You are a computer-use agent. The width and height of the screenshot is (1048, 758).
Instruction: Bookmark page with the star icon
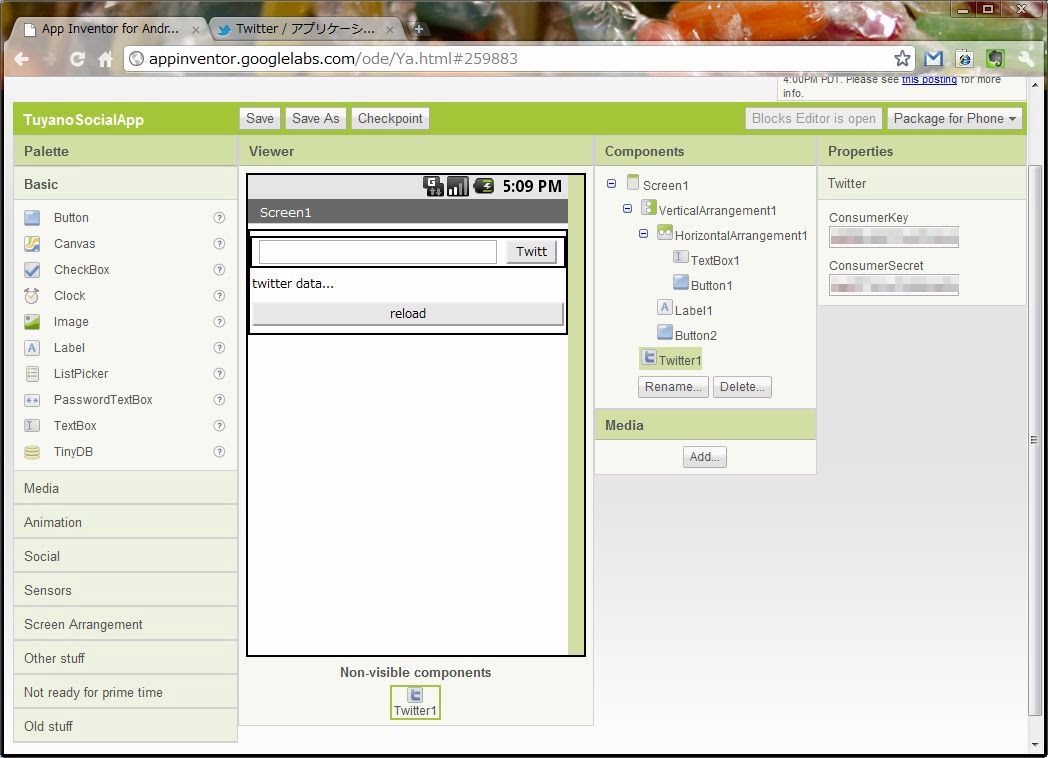tap(902, 59)
